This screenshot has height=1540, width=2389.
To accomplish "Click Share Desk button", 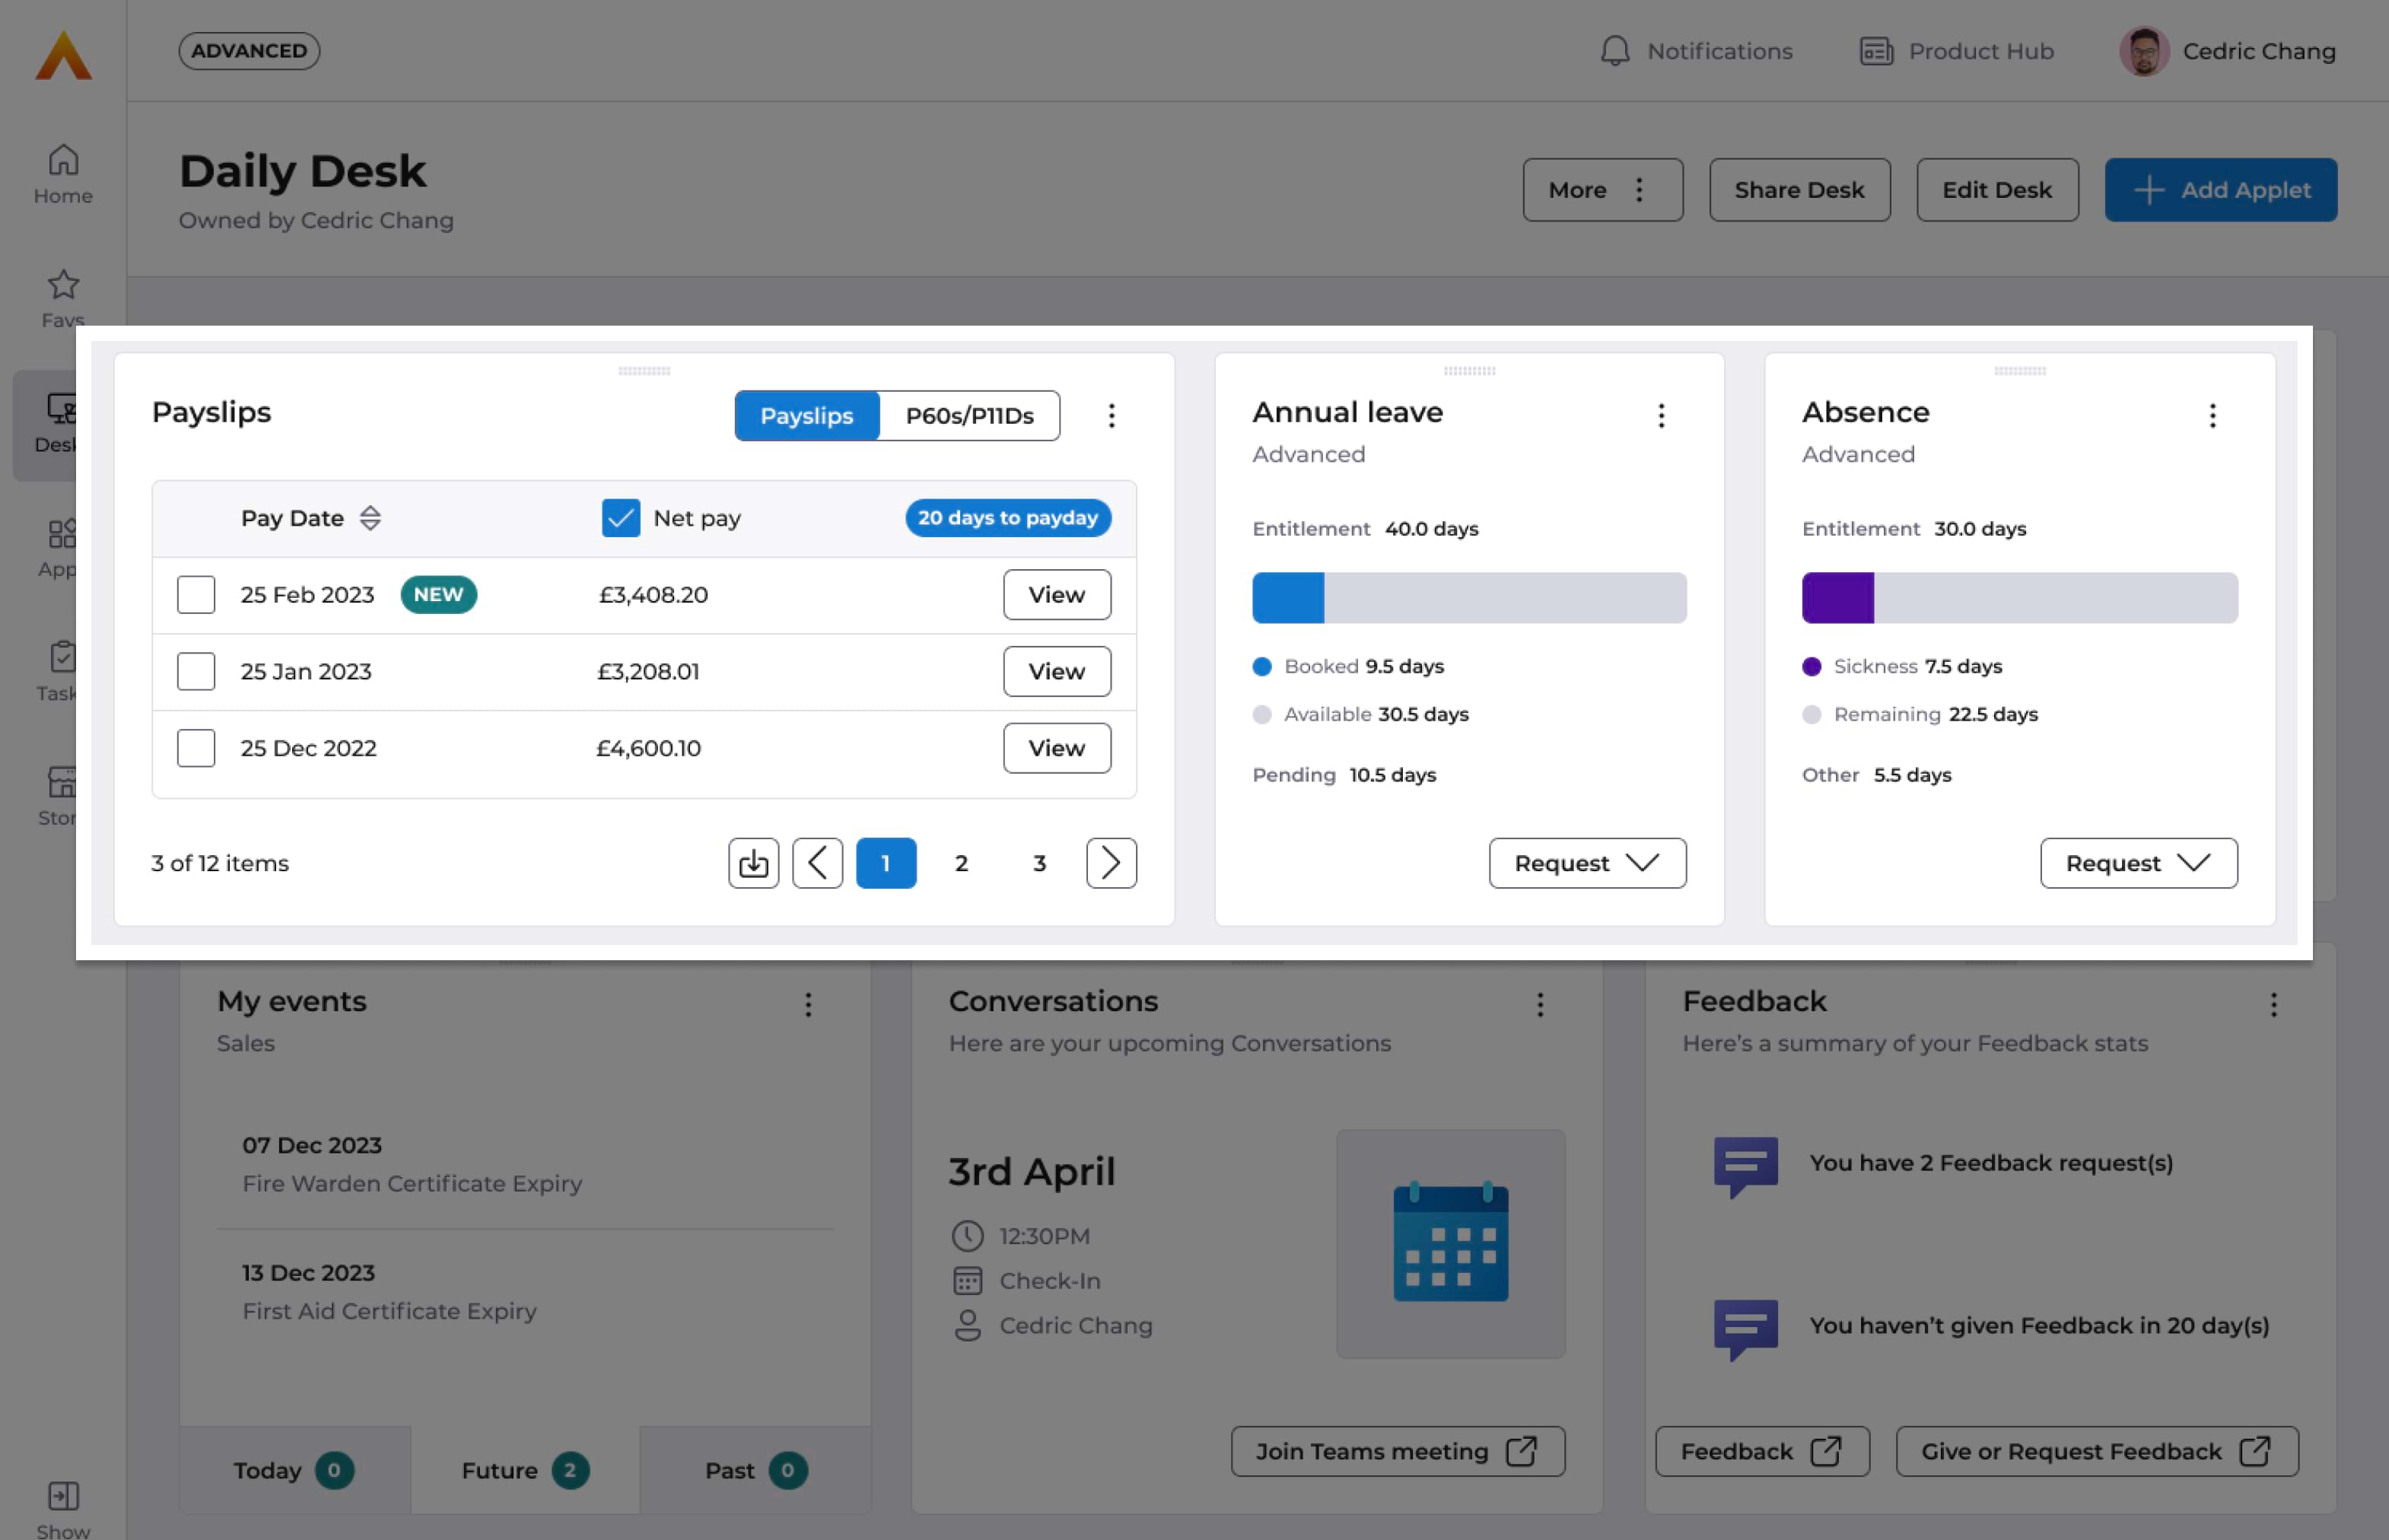I will point(1799,190).
